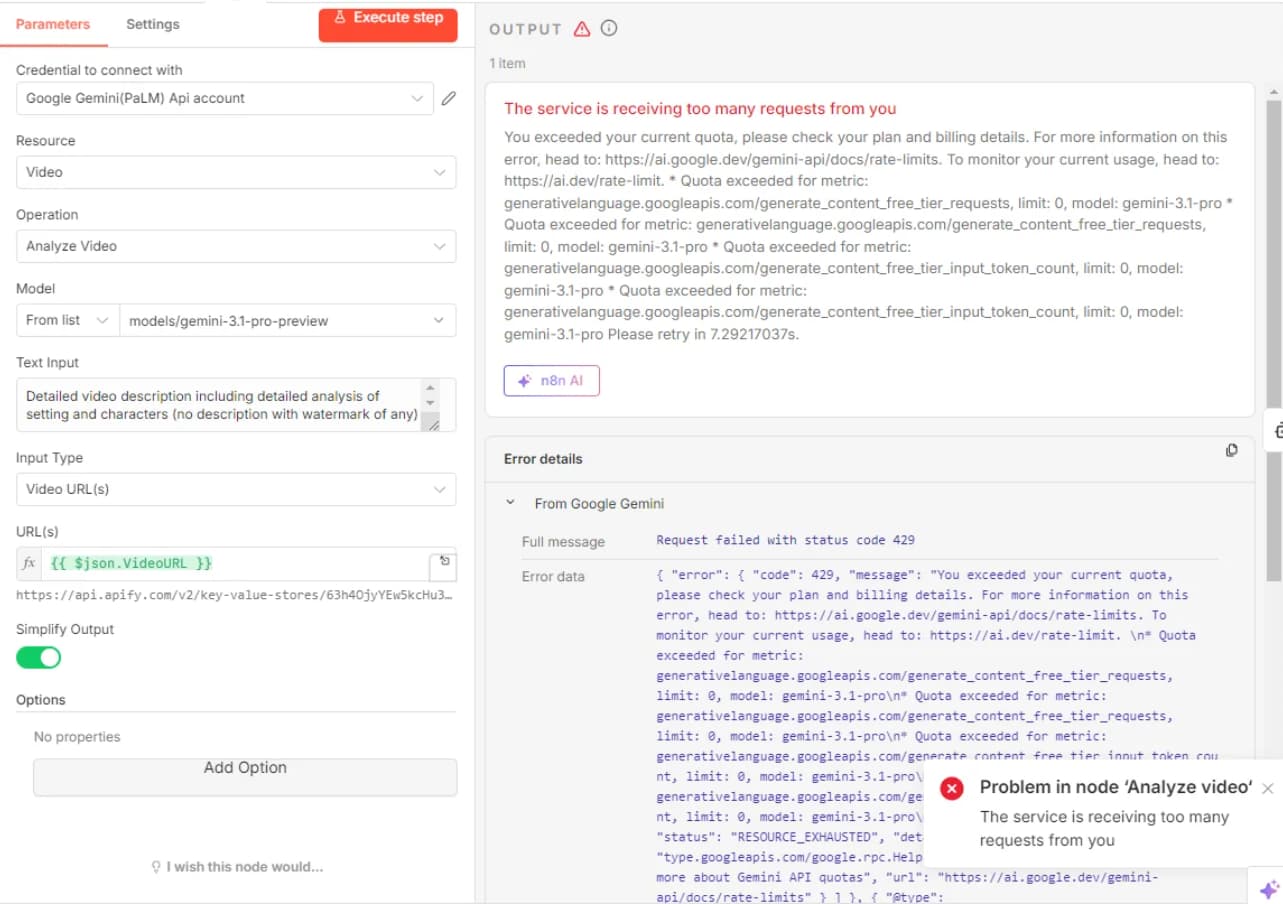Switch to the Settings tab

point(153,24)
